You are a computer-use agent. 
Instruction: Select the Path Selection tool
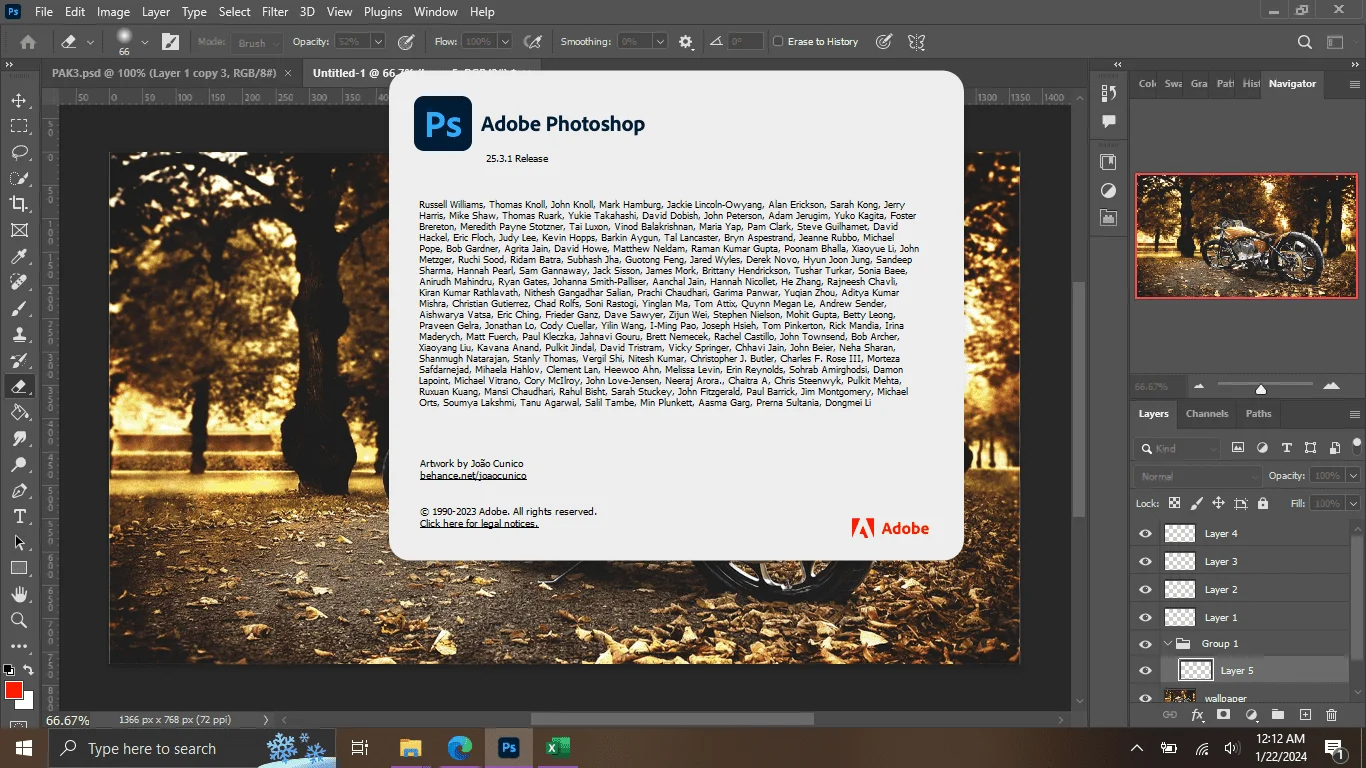19,543
